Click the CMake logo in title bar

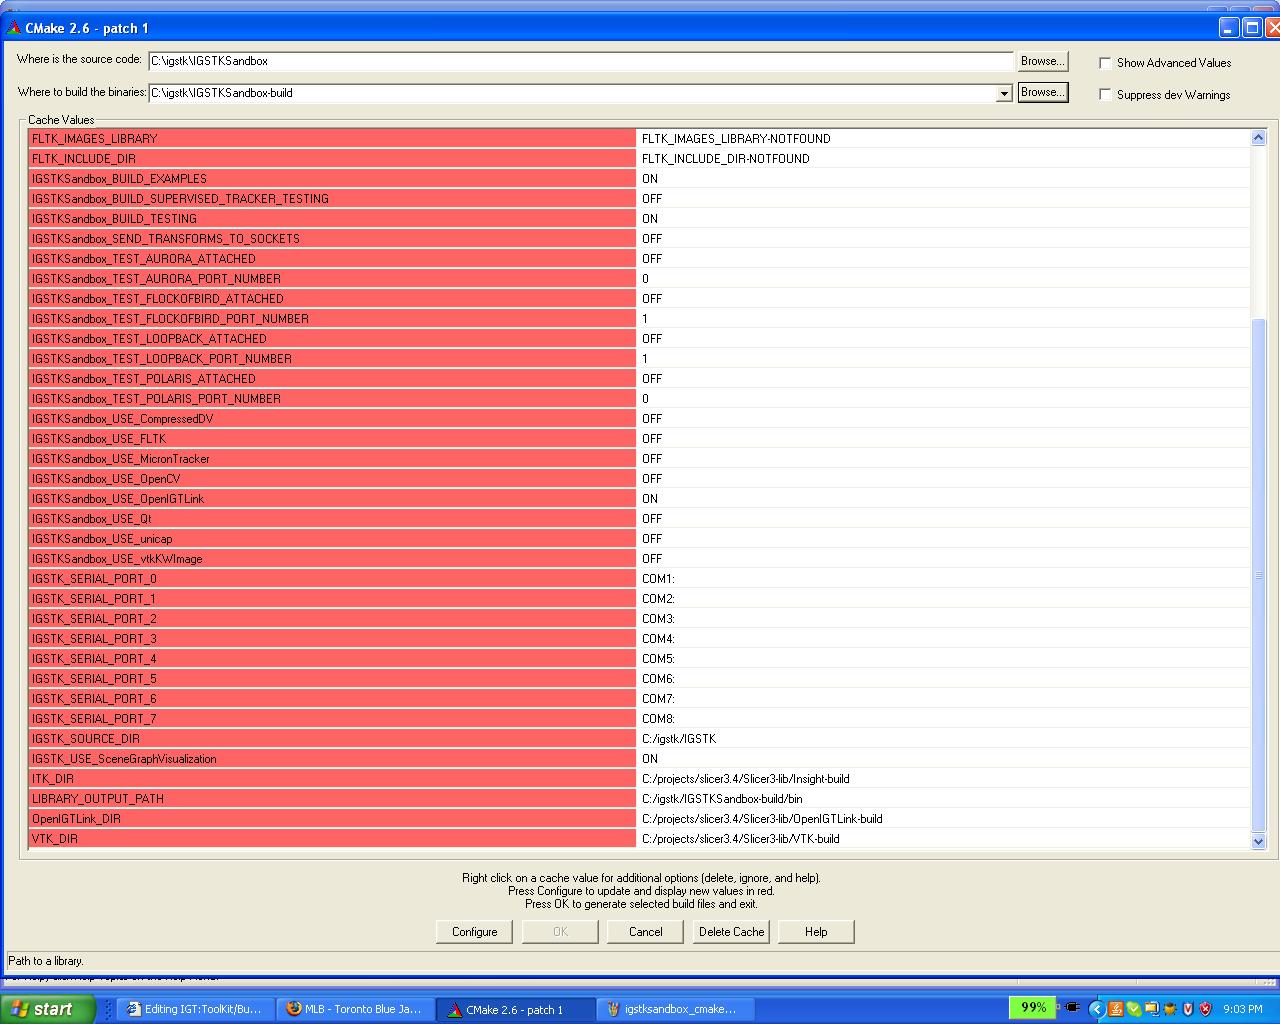(x=14, y=28)
